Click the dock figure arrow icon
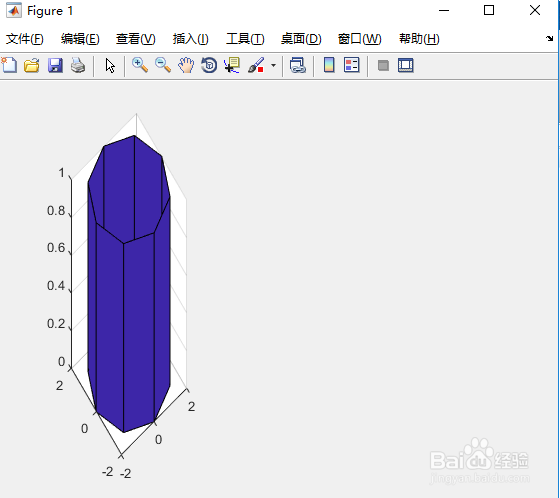The image size is (560, 498). [x=549, y=38]
